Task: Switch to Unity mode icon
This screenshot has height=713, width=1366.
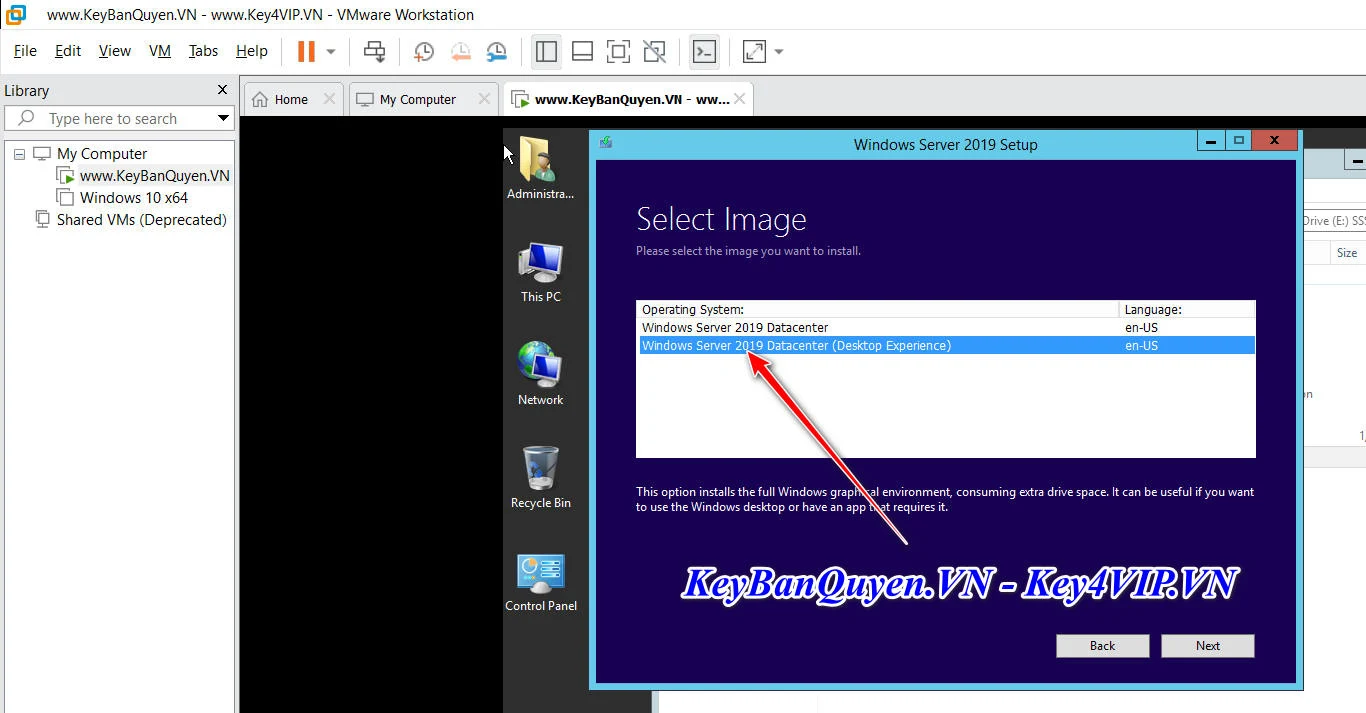Action: [654, 51]
